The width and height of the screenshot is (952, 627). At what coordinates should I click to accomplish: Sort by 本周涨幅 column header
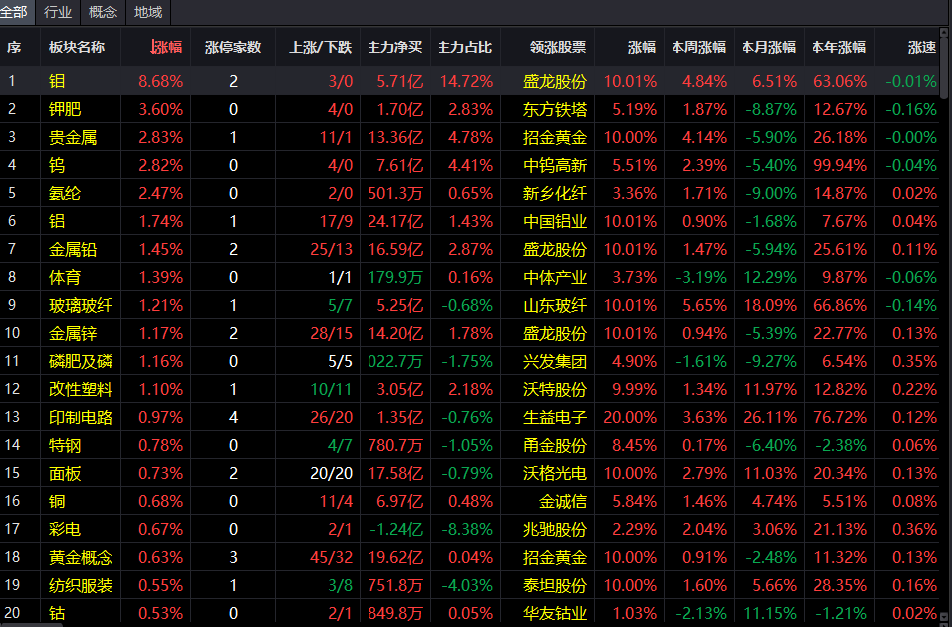point(699,47)
